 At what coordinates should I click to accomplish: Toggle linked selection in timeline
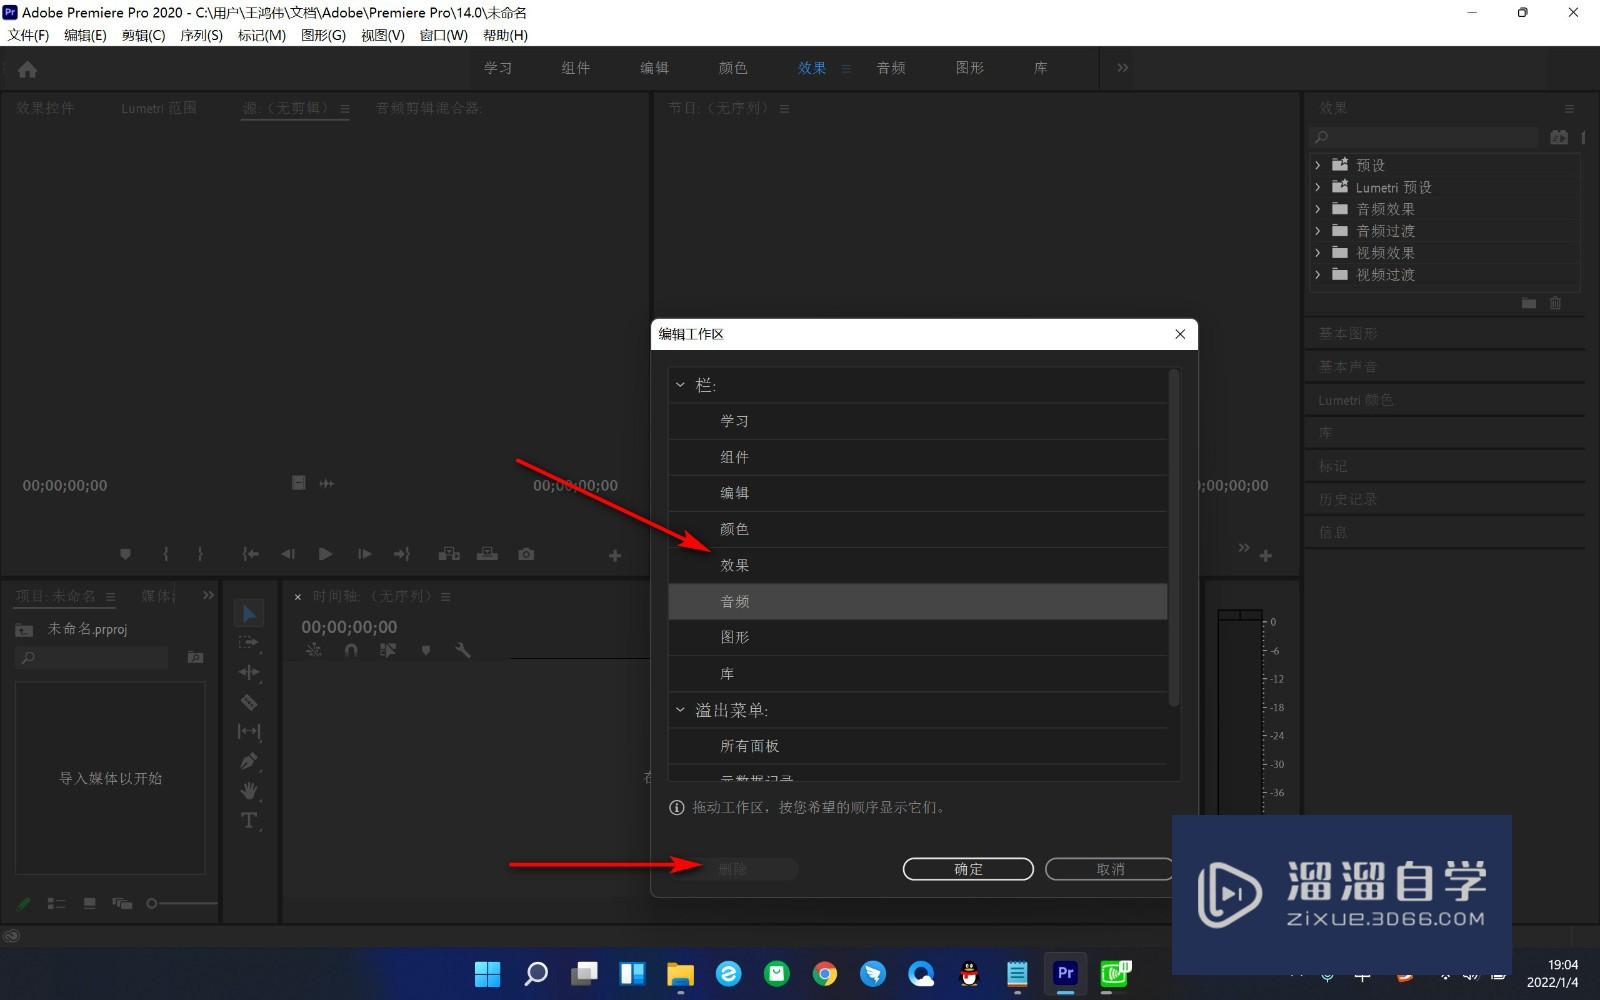point(388,650)
